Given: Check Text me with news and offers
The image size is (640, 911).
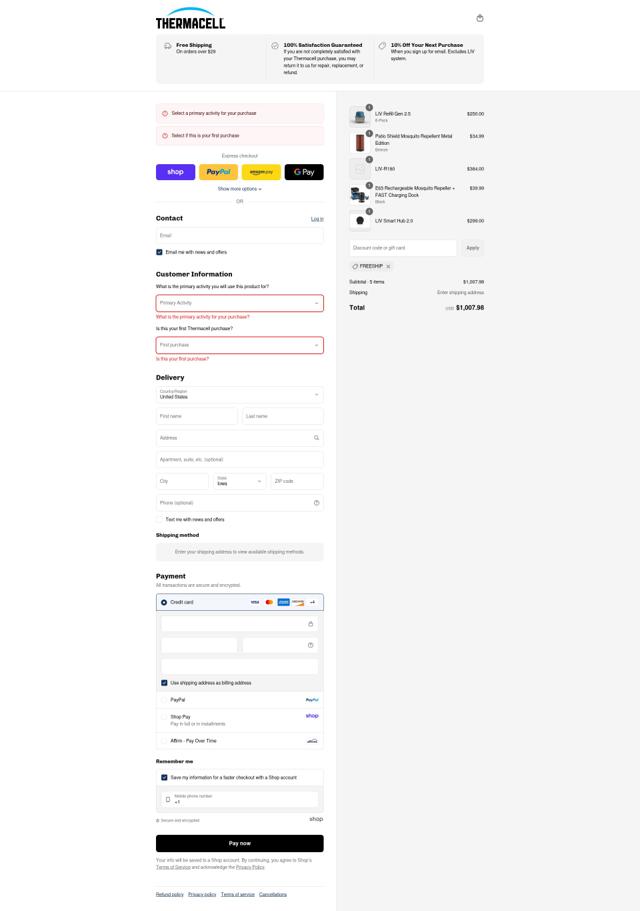Looking at the screenshot, I should [159, 519].
